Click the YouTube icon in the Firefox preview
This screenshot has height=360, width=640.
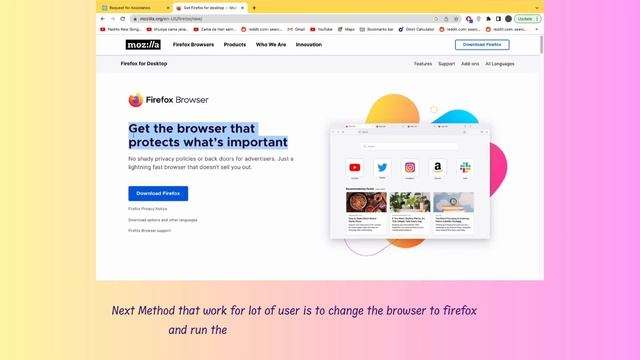[355, 167]
